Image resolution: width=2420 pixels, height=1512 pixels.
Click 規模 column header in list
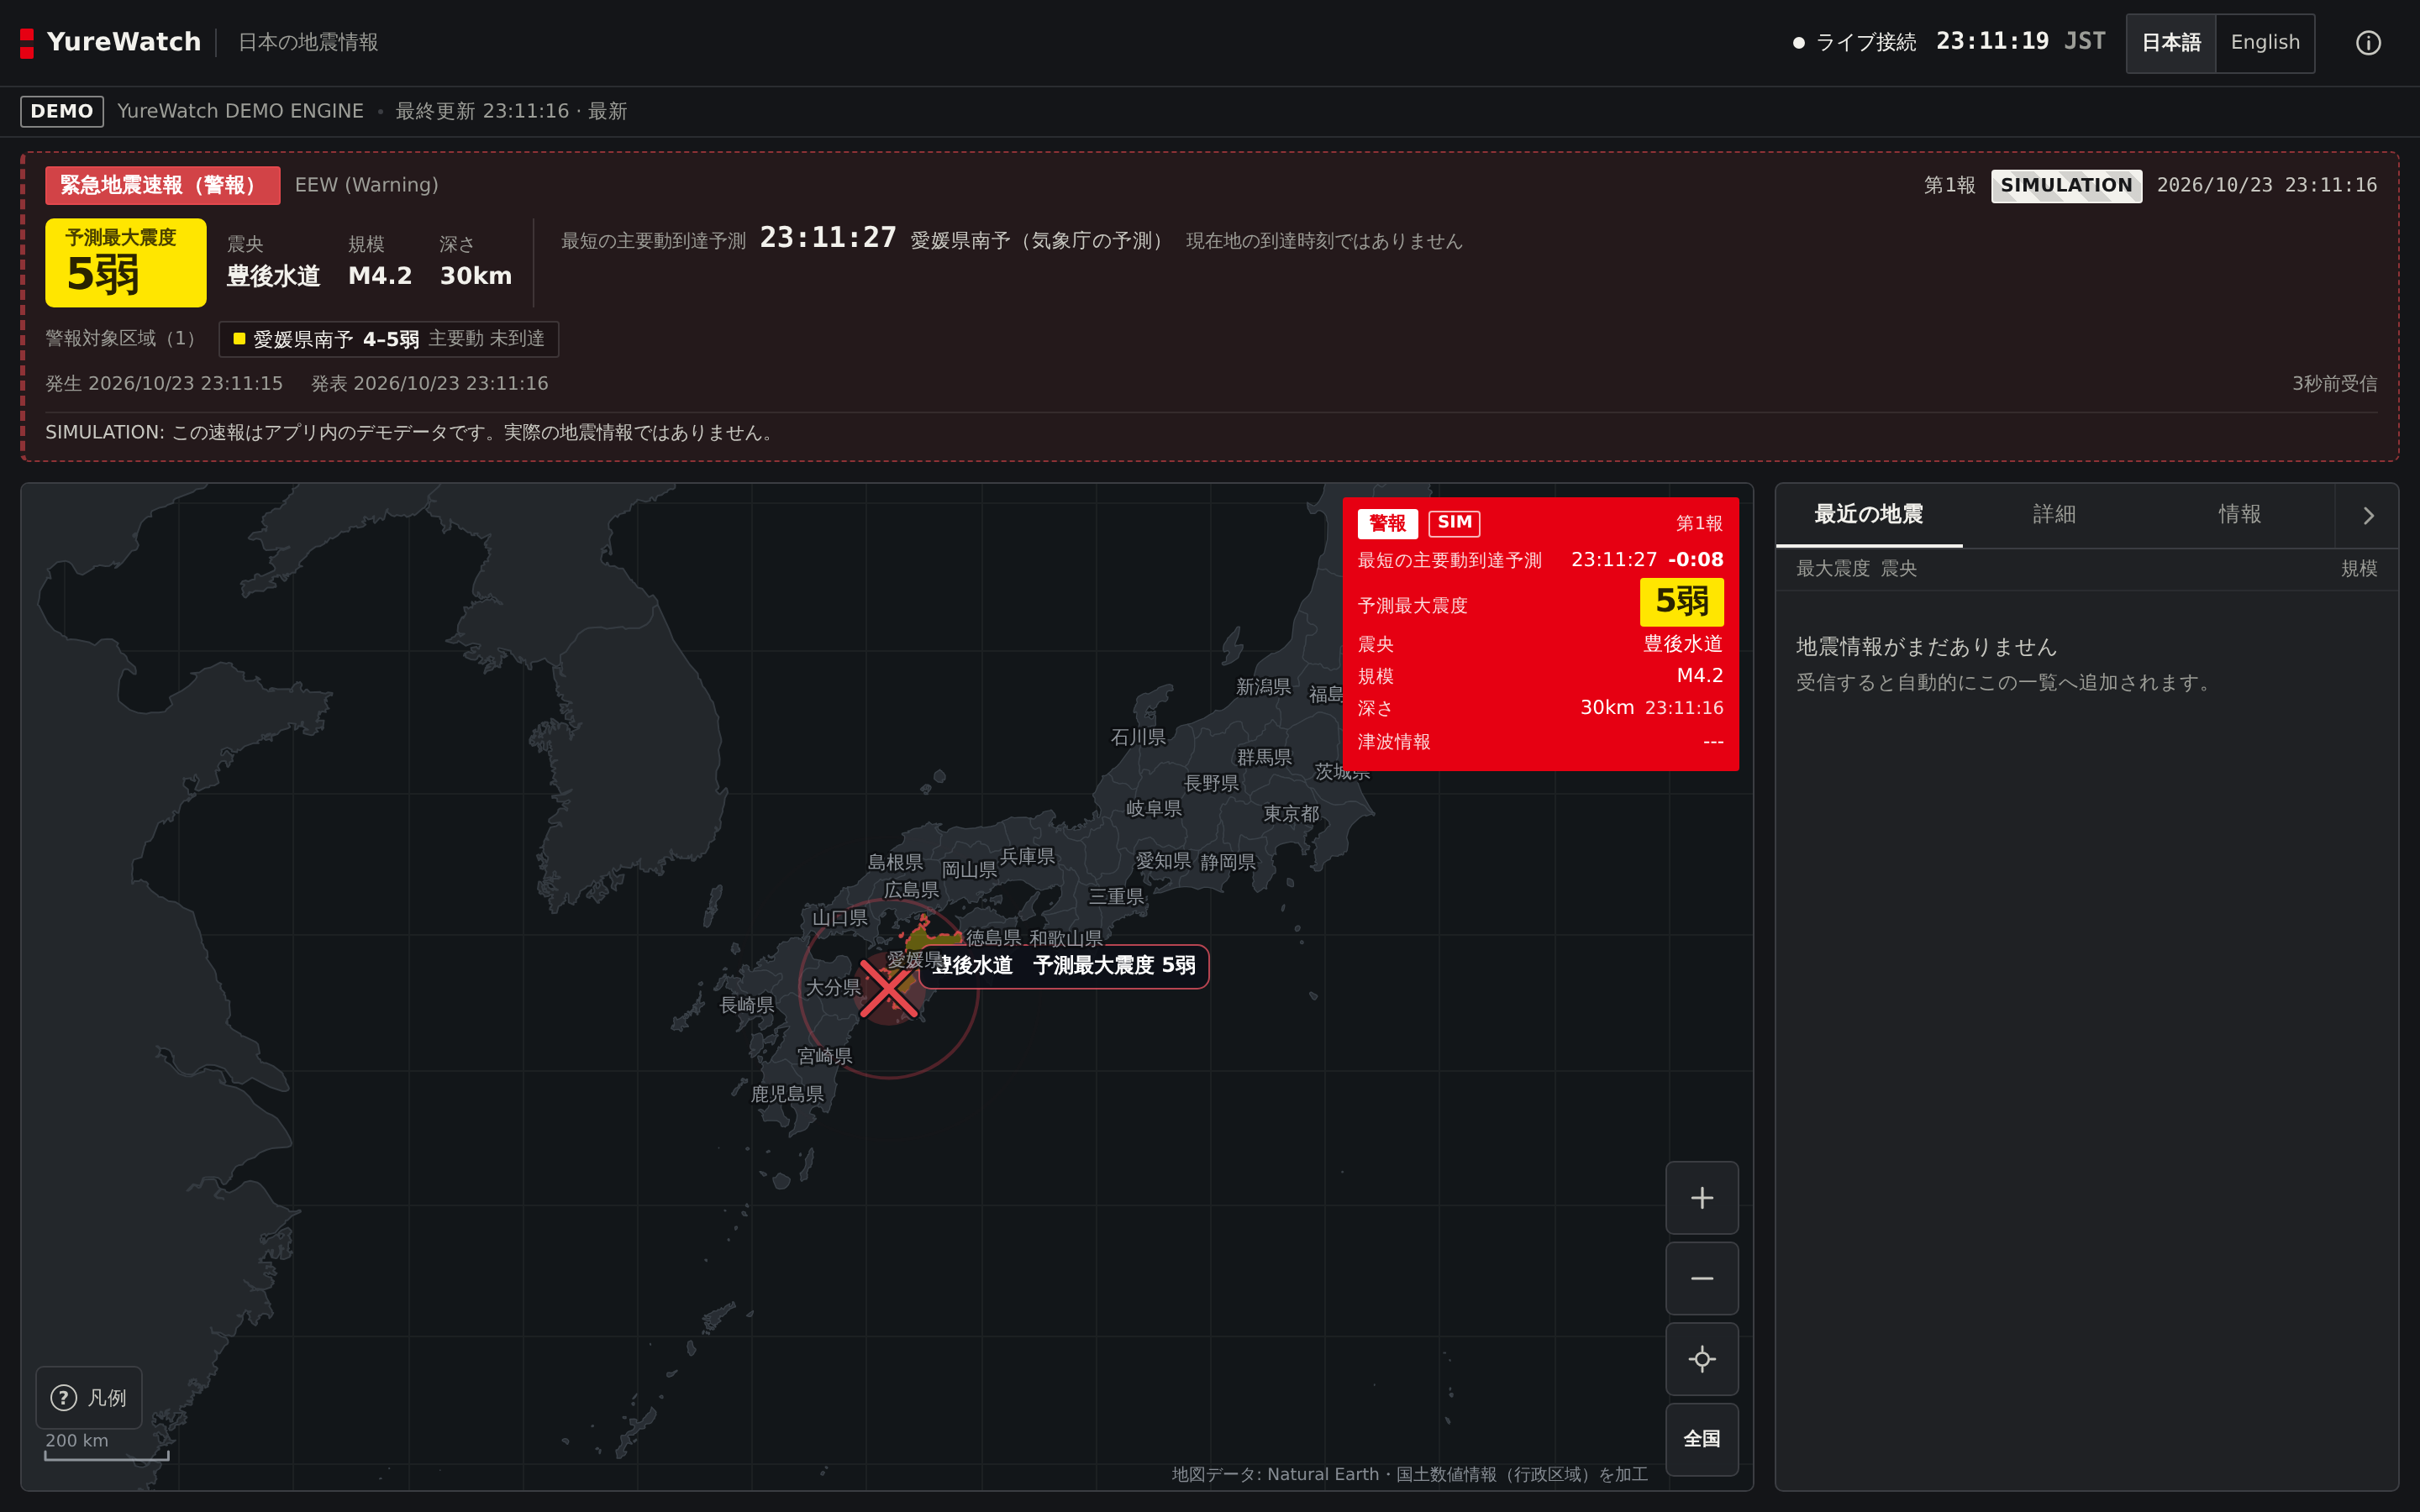(x=2358, y=569)
